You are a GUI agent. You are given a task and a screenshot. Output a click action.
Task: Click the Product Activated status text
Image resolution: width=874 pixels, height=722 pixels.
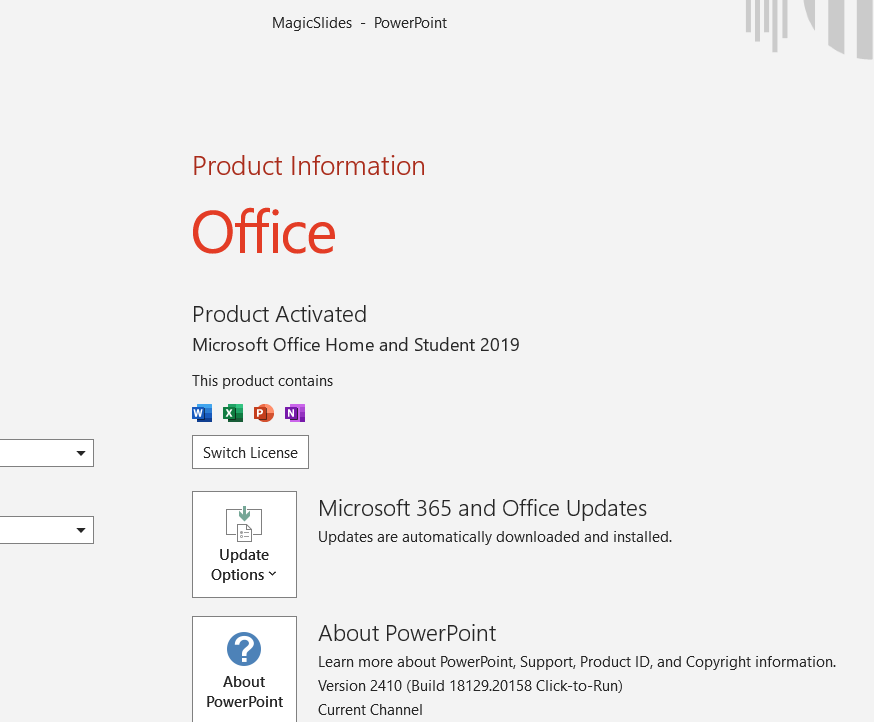coord(279,314)
